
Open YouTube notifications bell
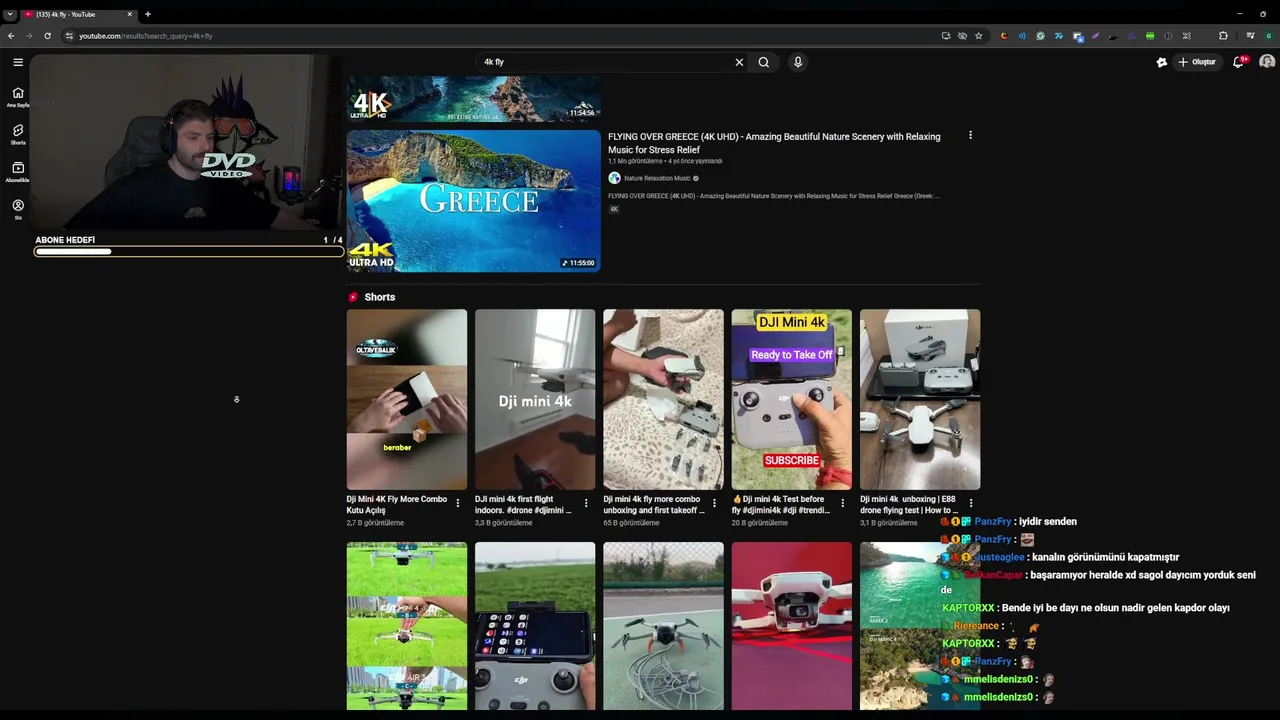[1239, 62]
